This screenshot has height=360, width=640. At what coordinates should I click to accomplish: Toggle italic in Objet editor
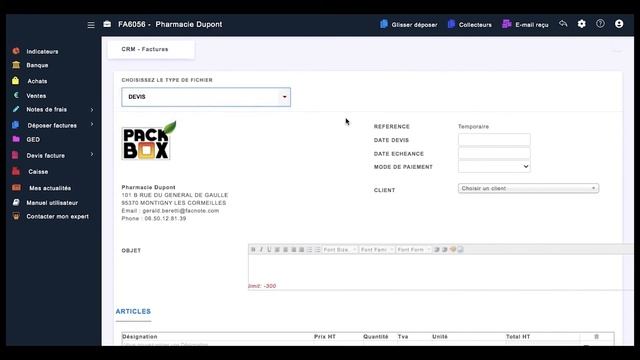coord(261,250)
